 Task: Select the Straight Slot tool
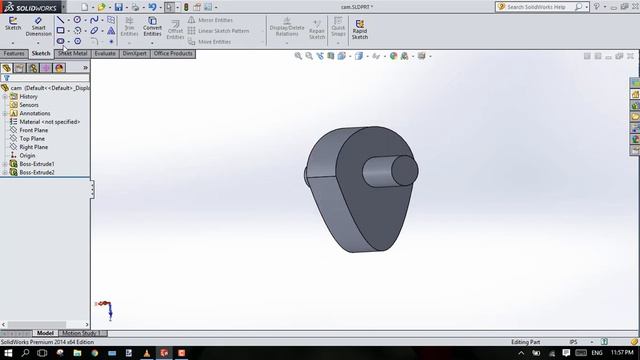click(x=60, y=41)
